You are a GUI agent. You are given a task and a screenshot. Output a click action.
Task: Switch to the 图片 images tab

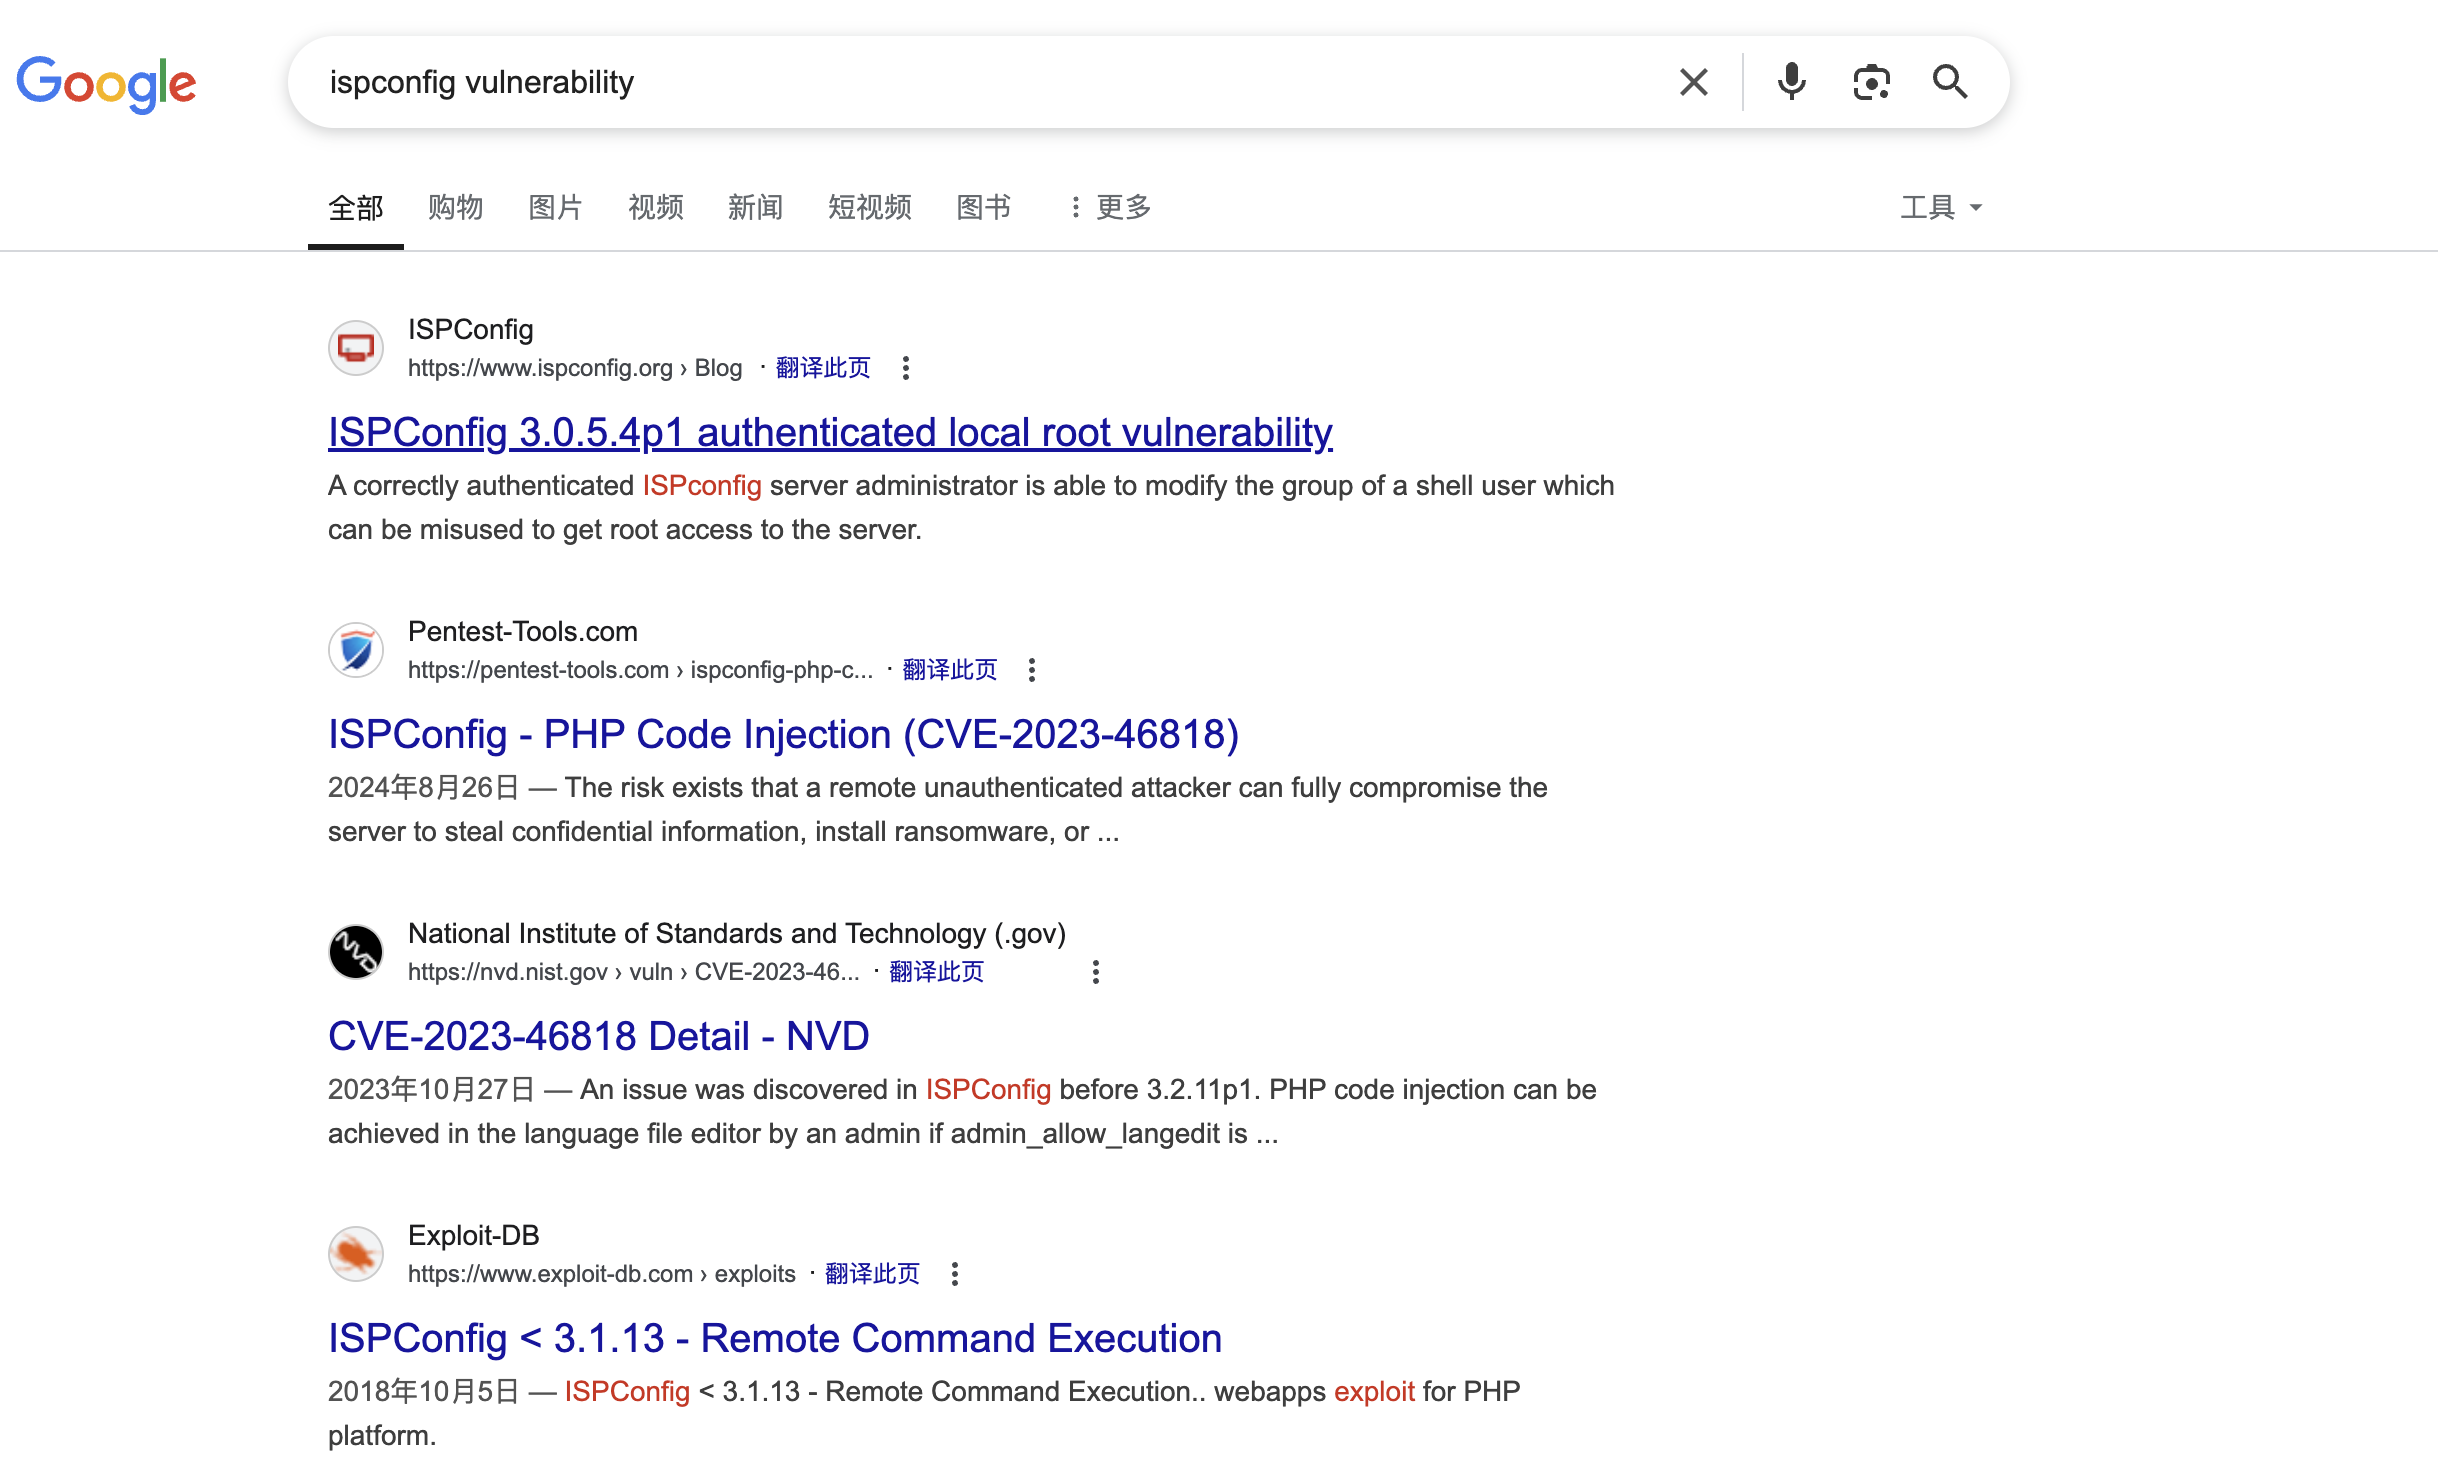pos(555,208)
